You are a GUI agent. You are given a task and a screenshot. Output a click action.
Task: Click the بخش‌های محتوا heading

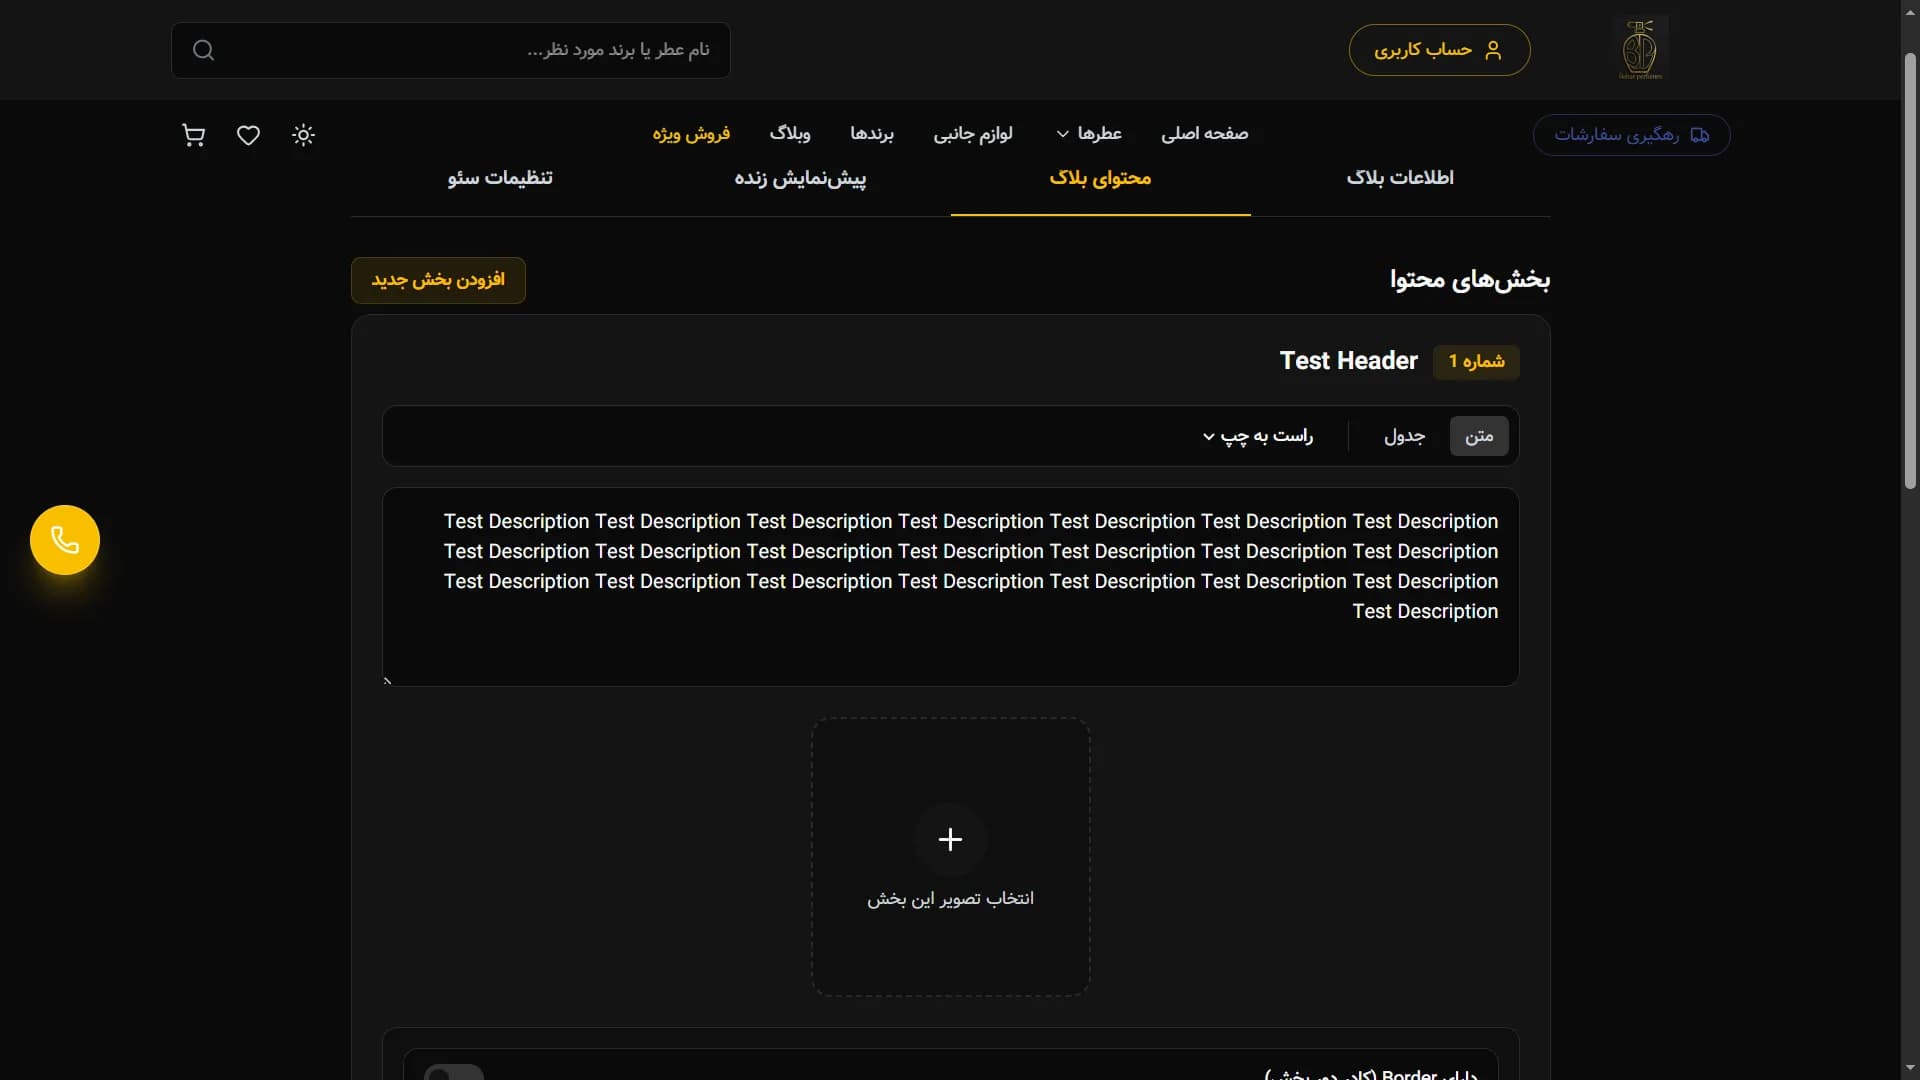coord(1469,280)
